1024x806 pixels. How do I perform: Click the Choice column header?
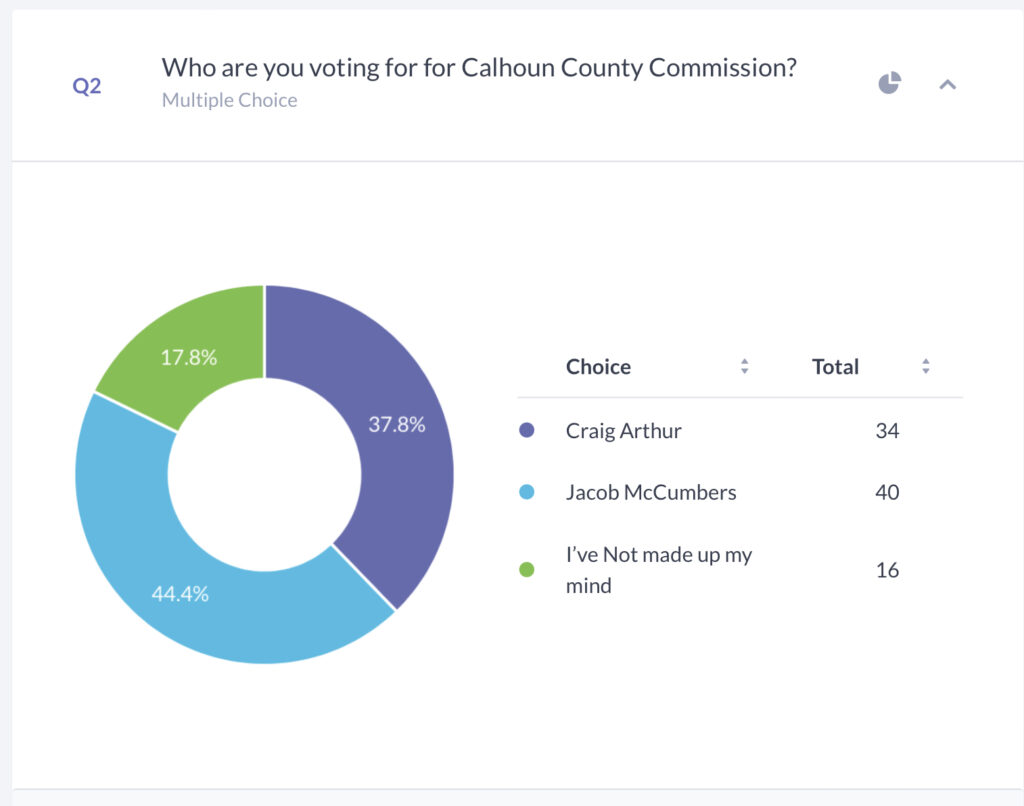point(598,367)
